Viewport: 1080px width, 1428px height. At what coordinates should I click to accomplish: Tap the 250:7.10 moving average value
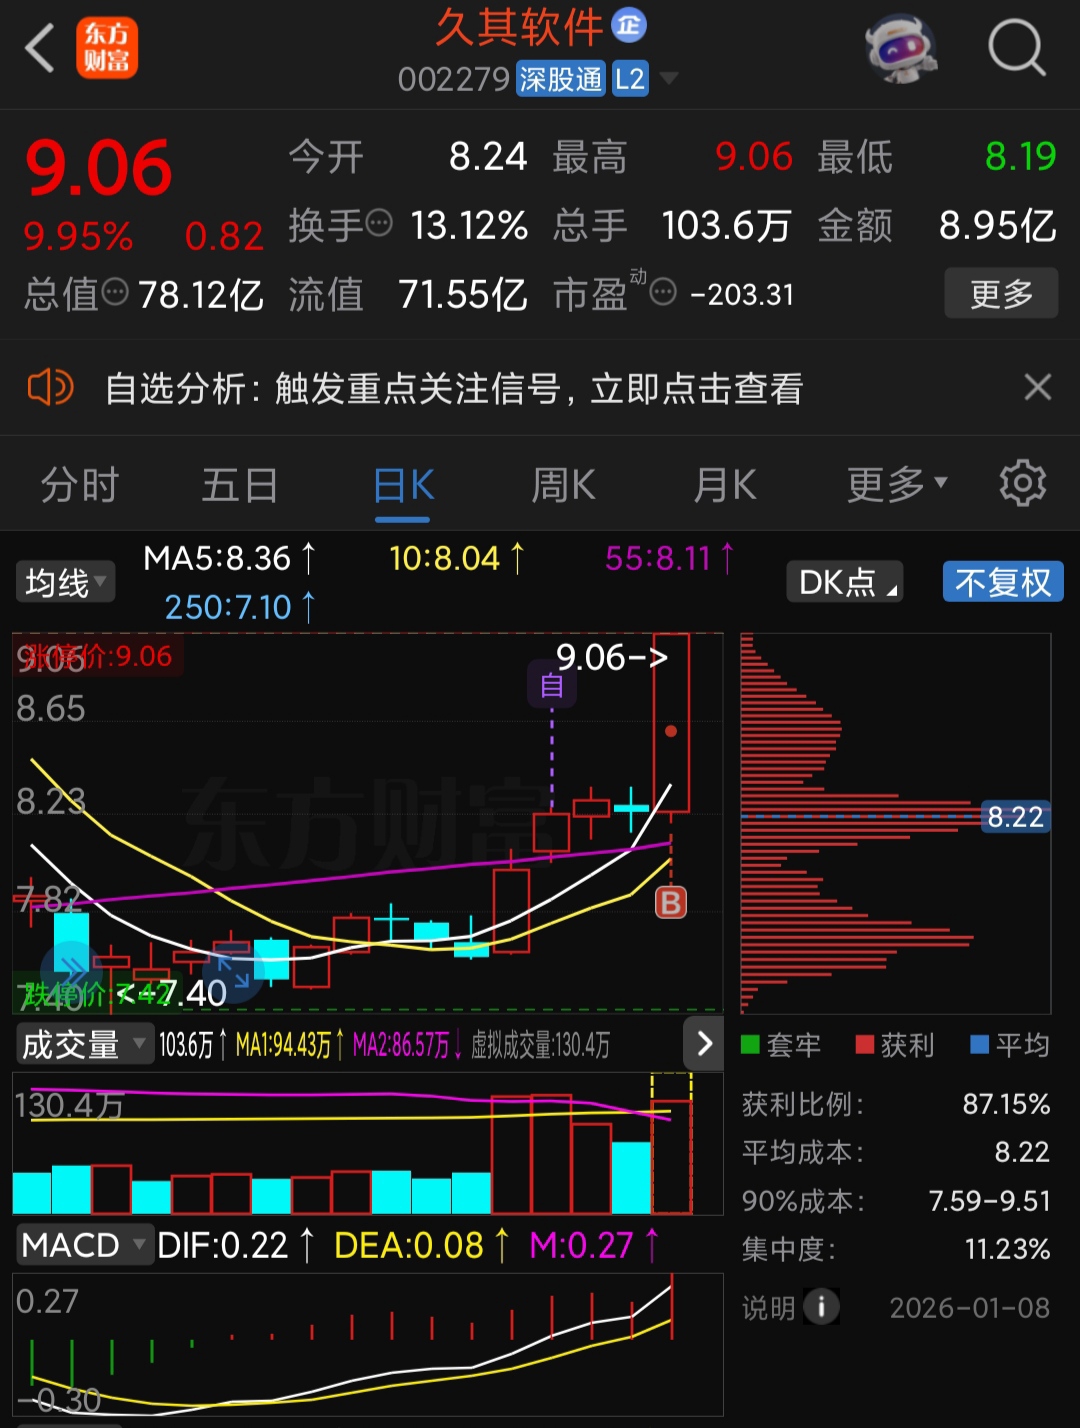[240, 606]
